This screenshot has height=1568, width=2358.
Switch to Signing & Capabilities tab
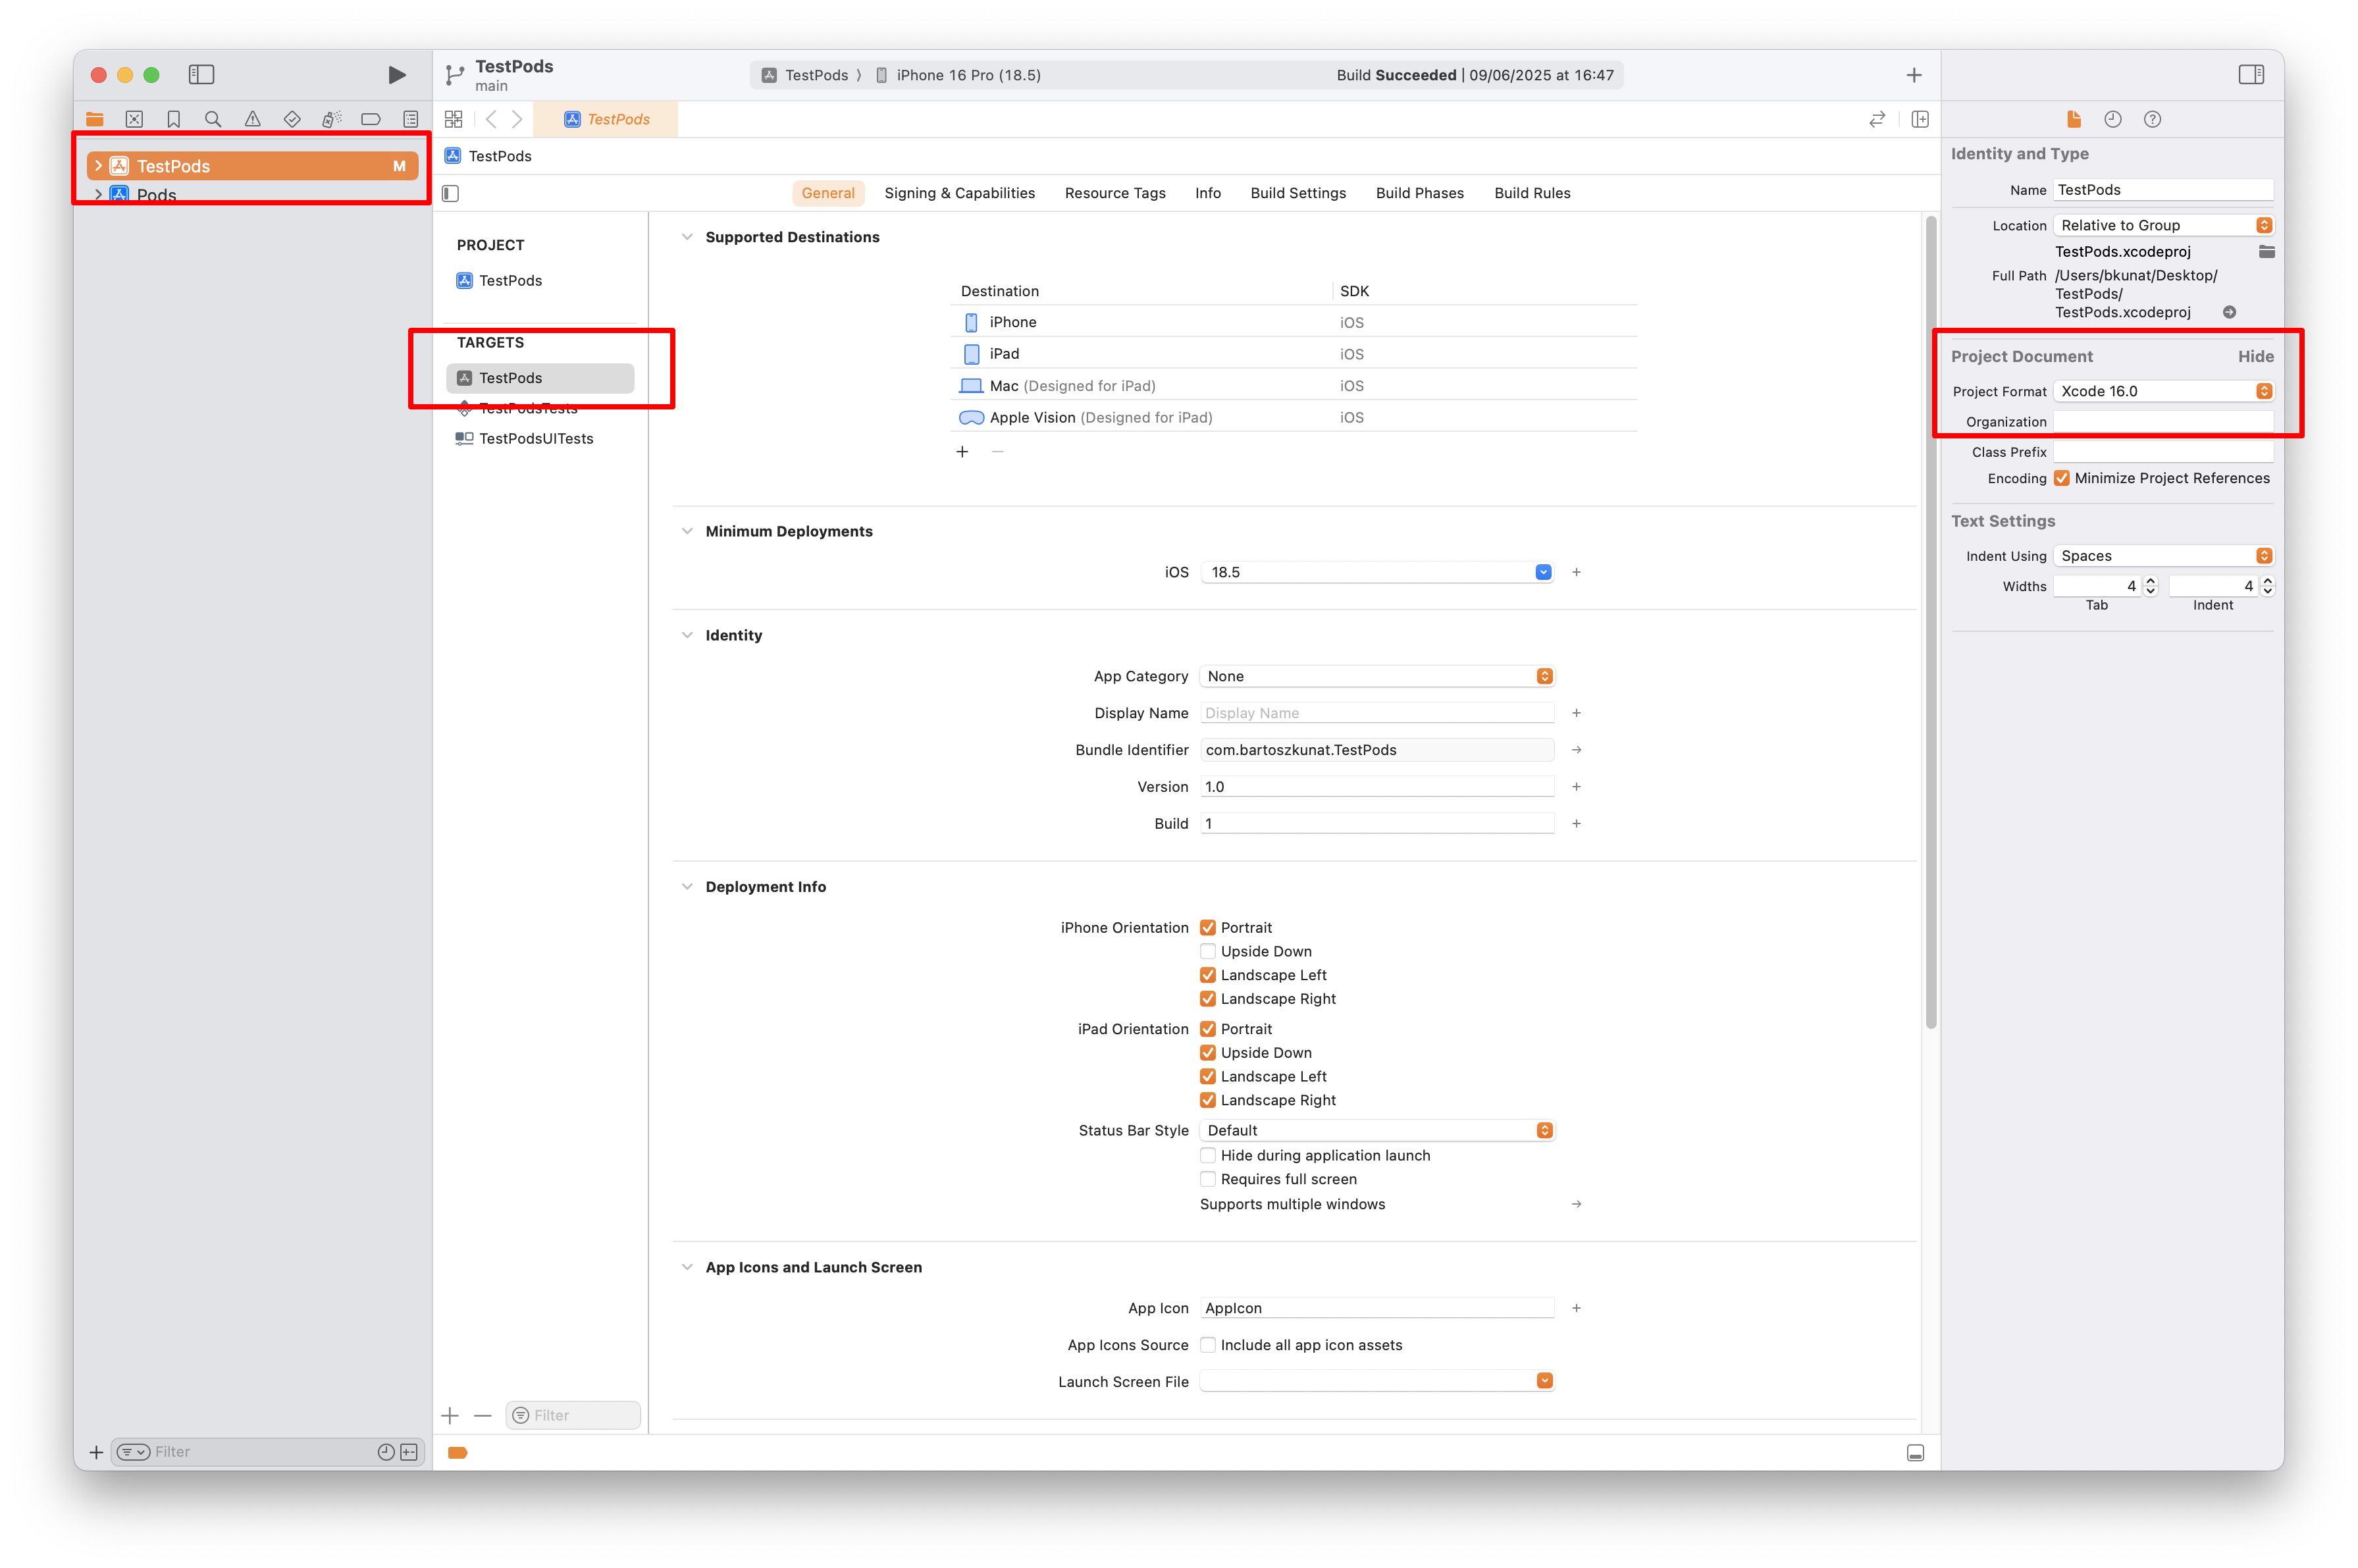tap(960, 193)
